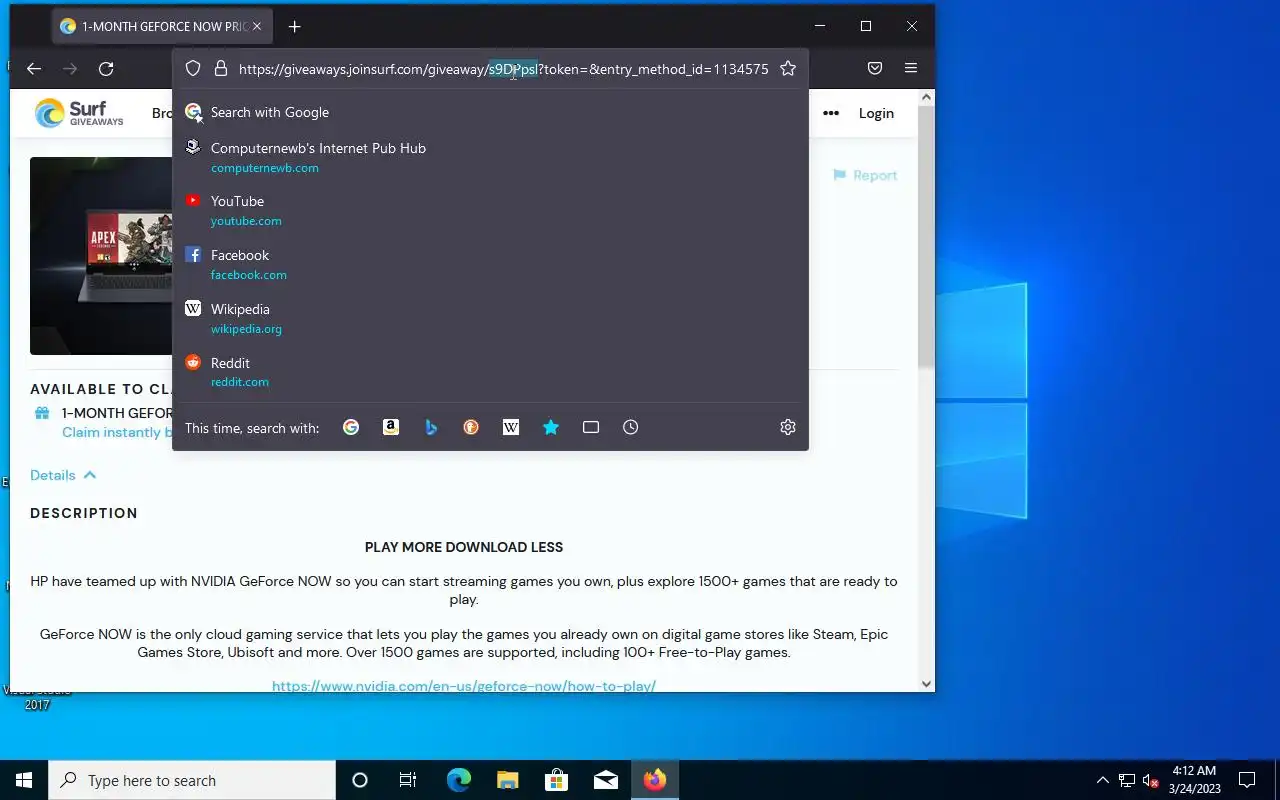Go back to the previous page
Viewport: 1280px width, 800px height.
coord(34,68)
